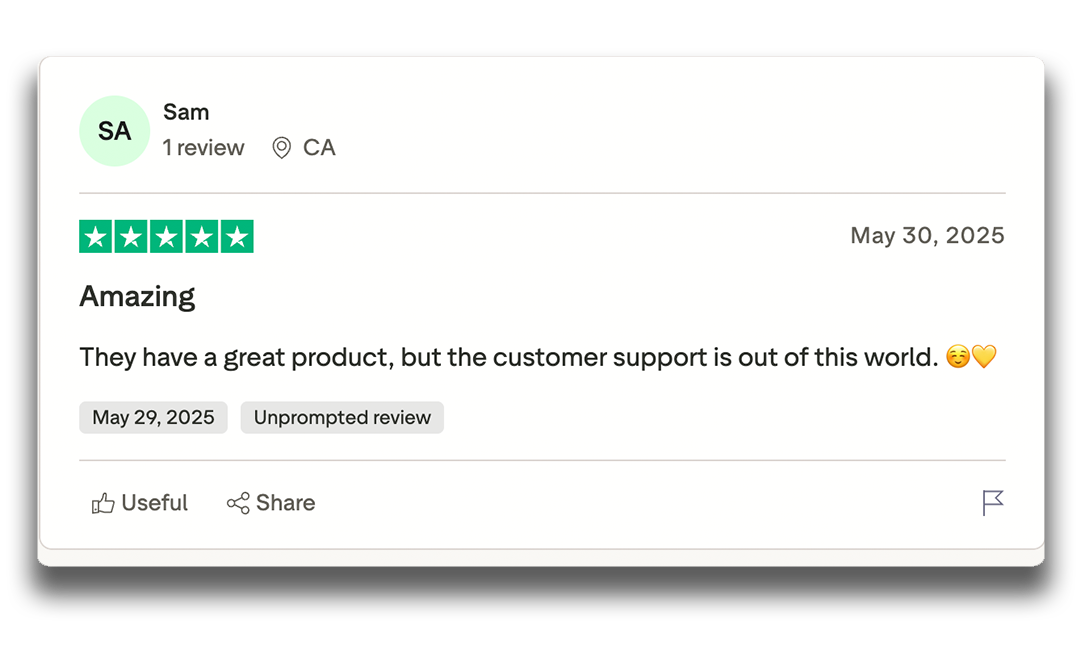Flag this review using the flag icon
Viewport: 1080px width, 645px height.
pos(992,503)
